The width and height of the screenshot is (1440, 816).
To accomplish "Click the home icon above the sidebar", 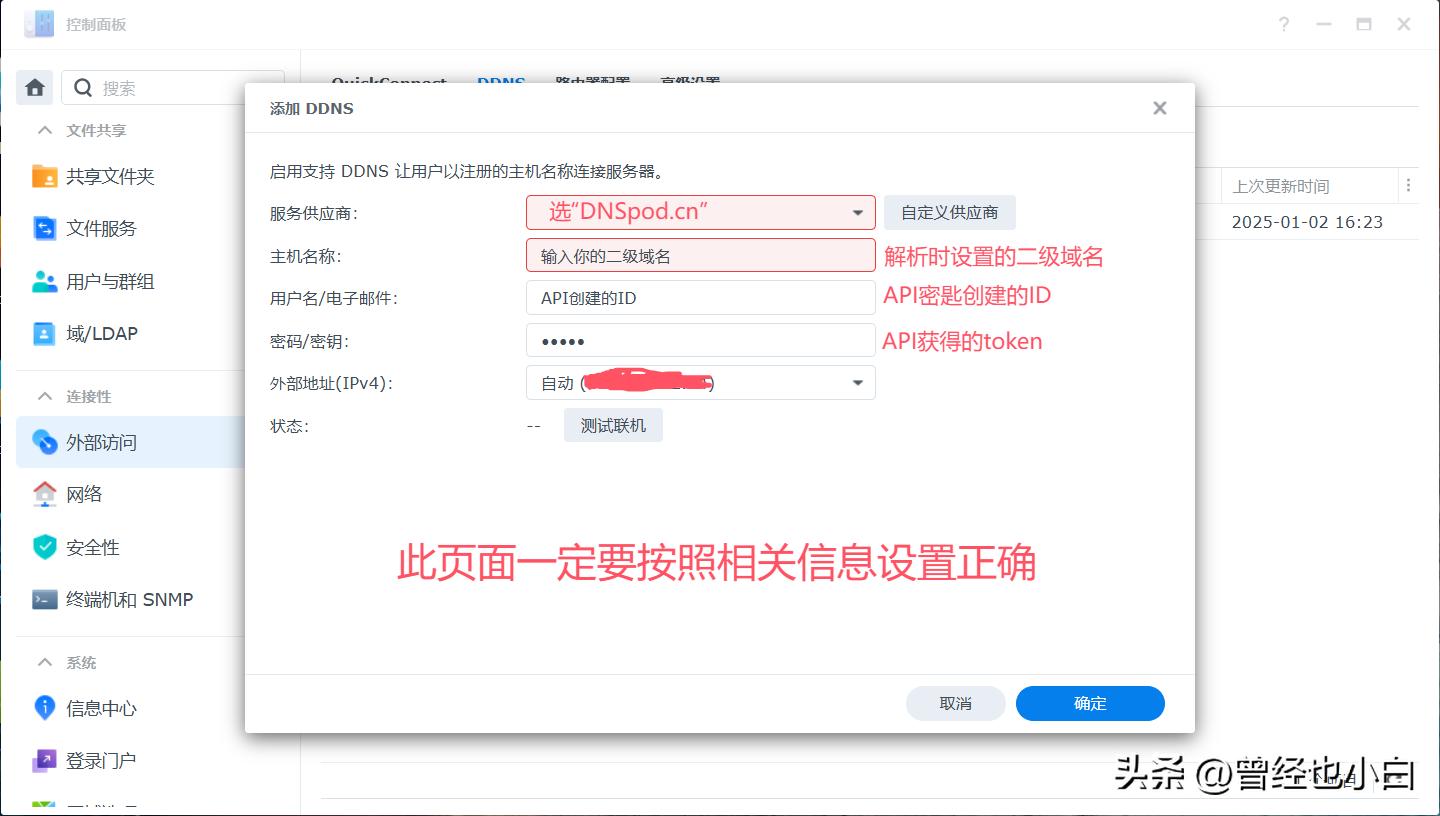I will click(34, 87).
